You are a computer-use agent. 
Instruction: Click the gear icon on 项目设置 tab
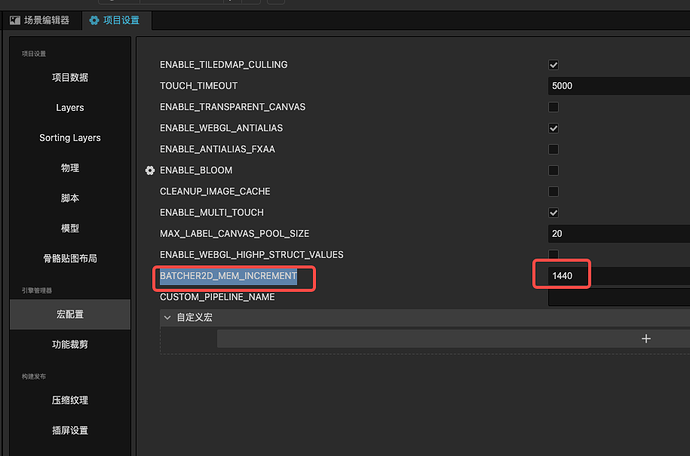pos(94,20)
